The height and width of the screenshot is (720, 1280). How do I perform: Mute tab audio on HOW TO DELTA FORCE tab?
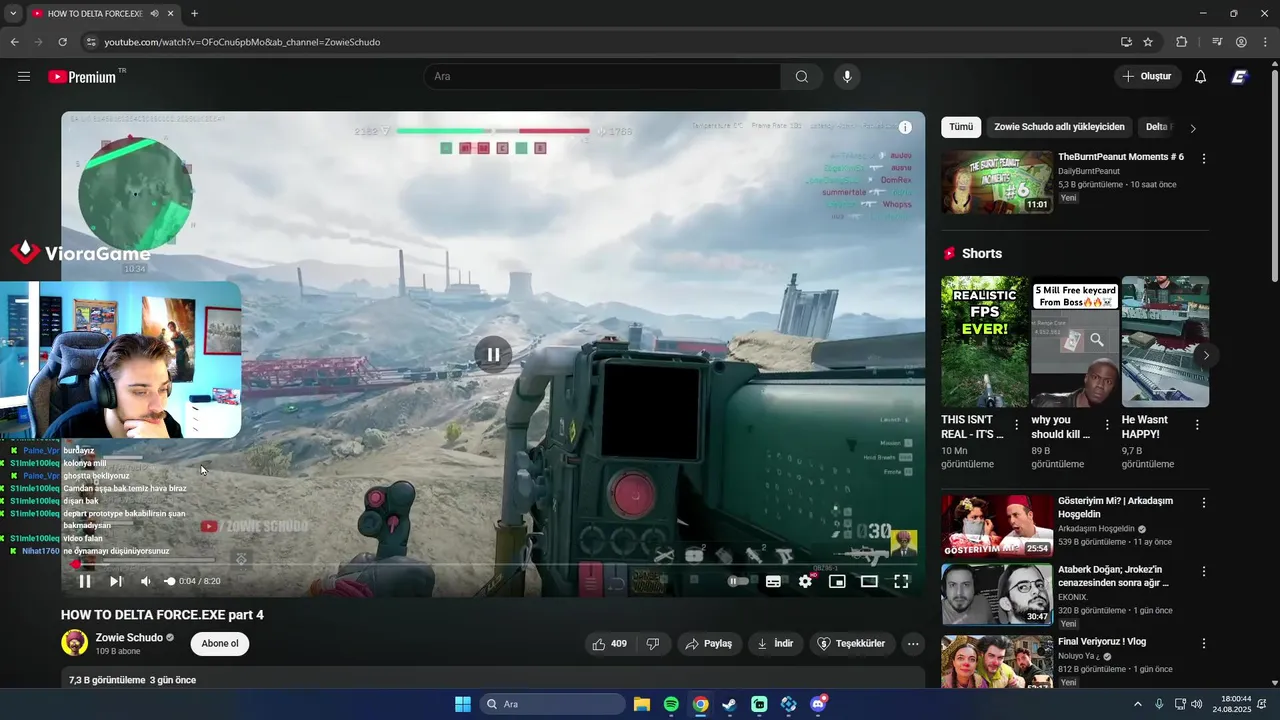click(x=154, y=14)
